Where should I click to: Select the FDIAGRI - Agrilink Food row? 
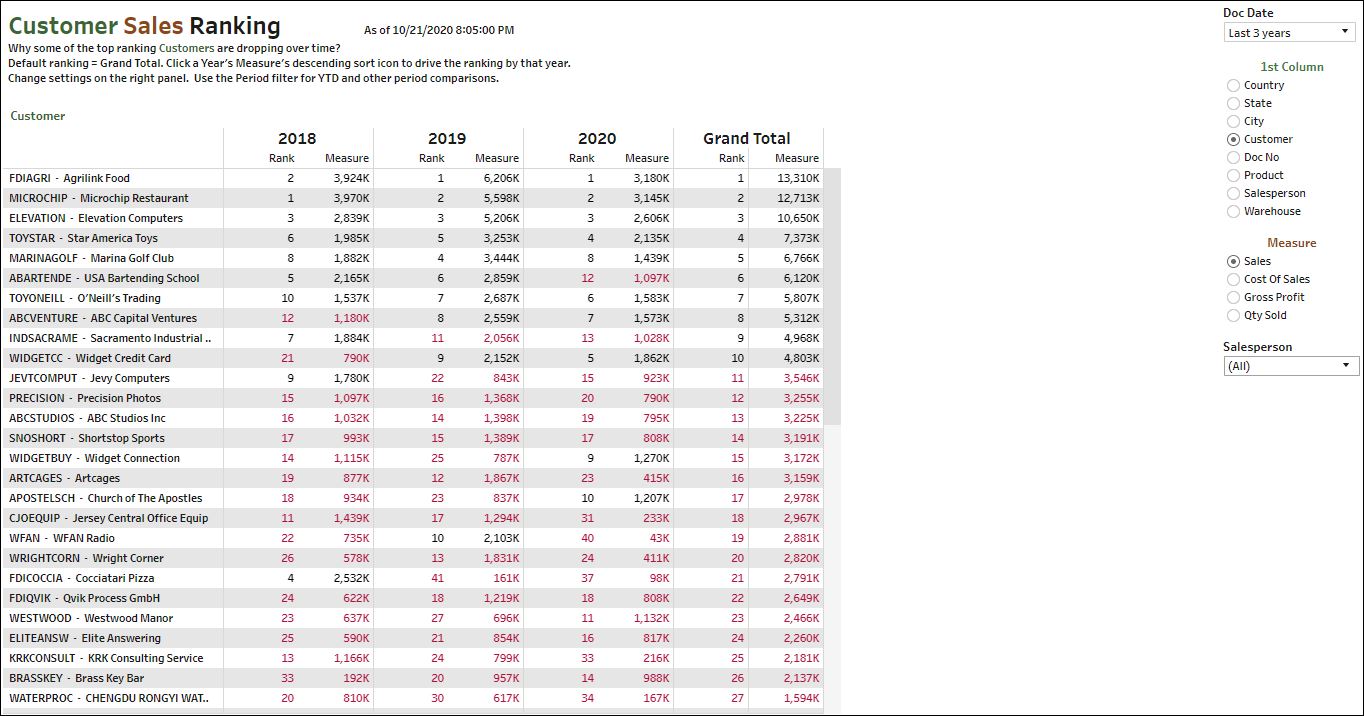click(70, 178)
